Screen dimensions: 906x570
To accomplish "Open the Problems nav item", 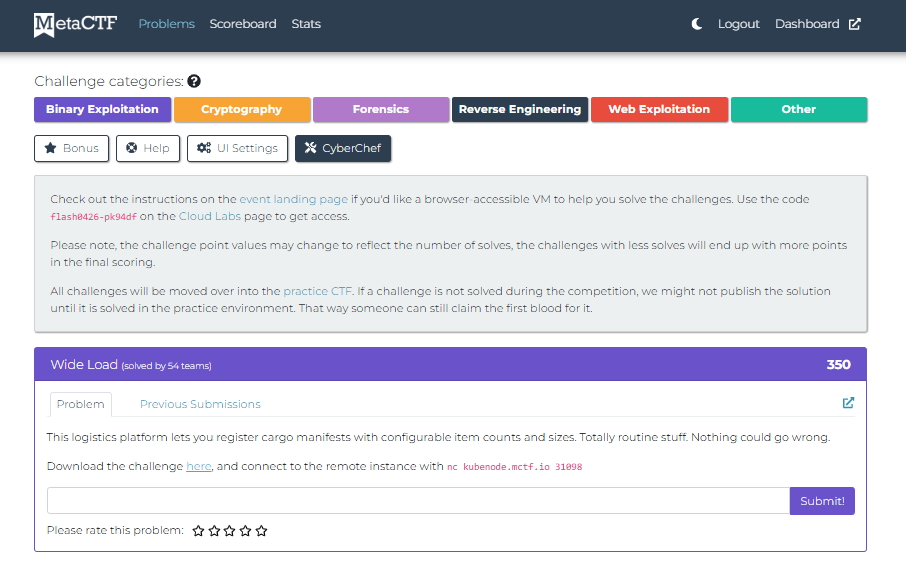I will pos(166,24).
